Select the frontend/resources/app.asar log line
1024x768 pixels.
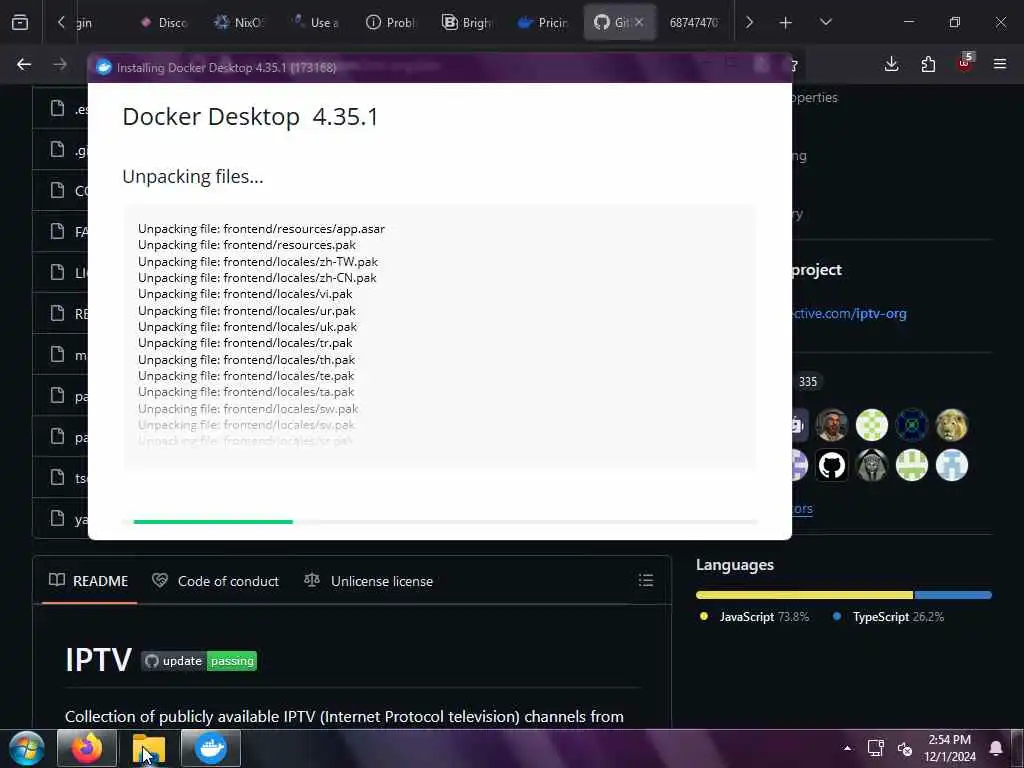click(x=261, y=229)
